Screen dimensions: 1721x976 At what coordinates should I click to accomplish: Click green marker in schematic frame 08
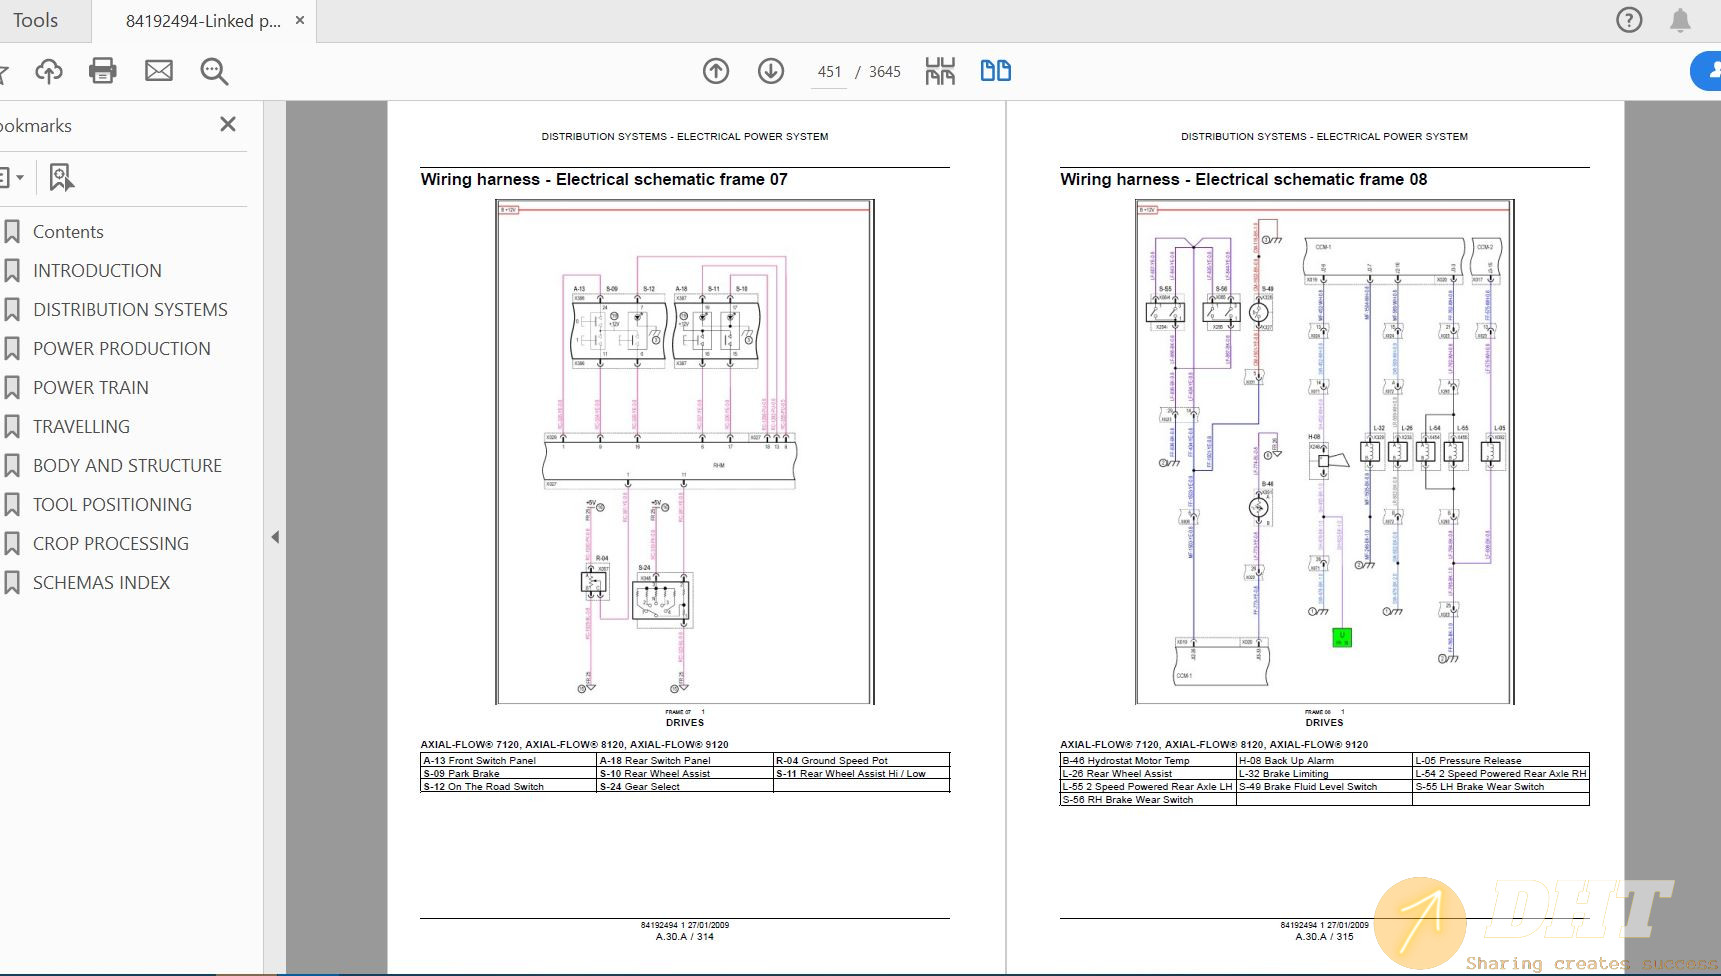1342,637
